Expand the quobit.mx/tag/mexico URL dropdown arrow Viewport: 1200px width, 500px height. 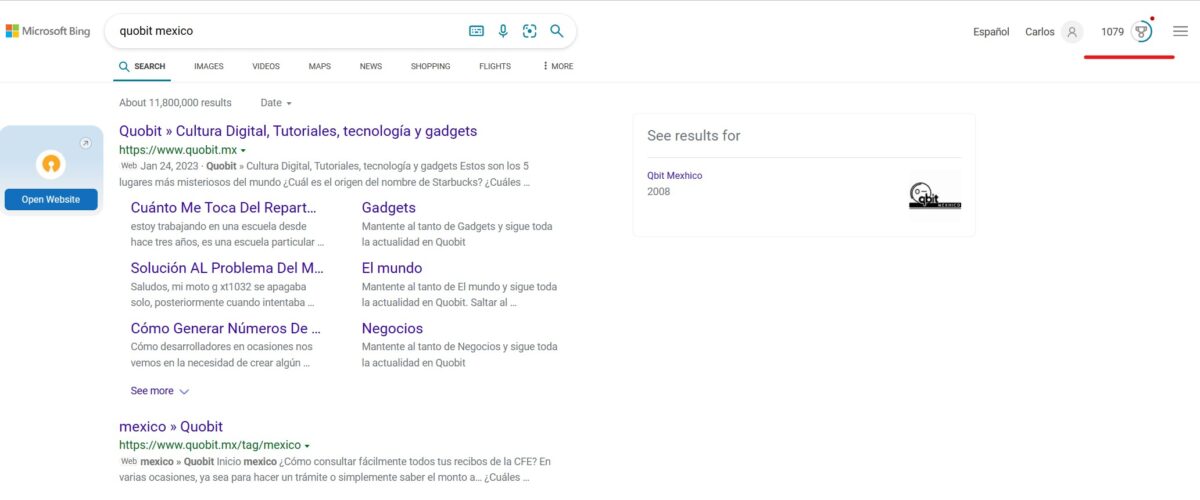(307, 446)
